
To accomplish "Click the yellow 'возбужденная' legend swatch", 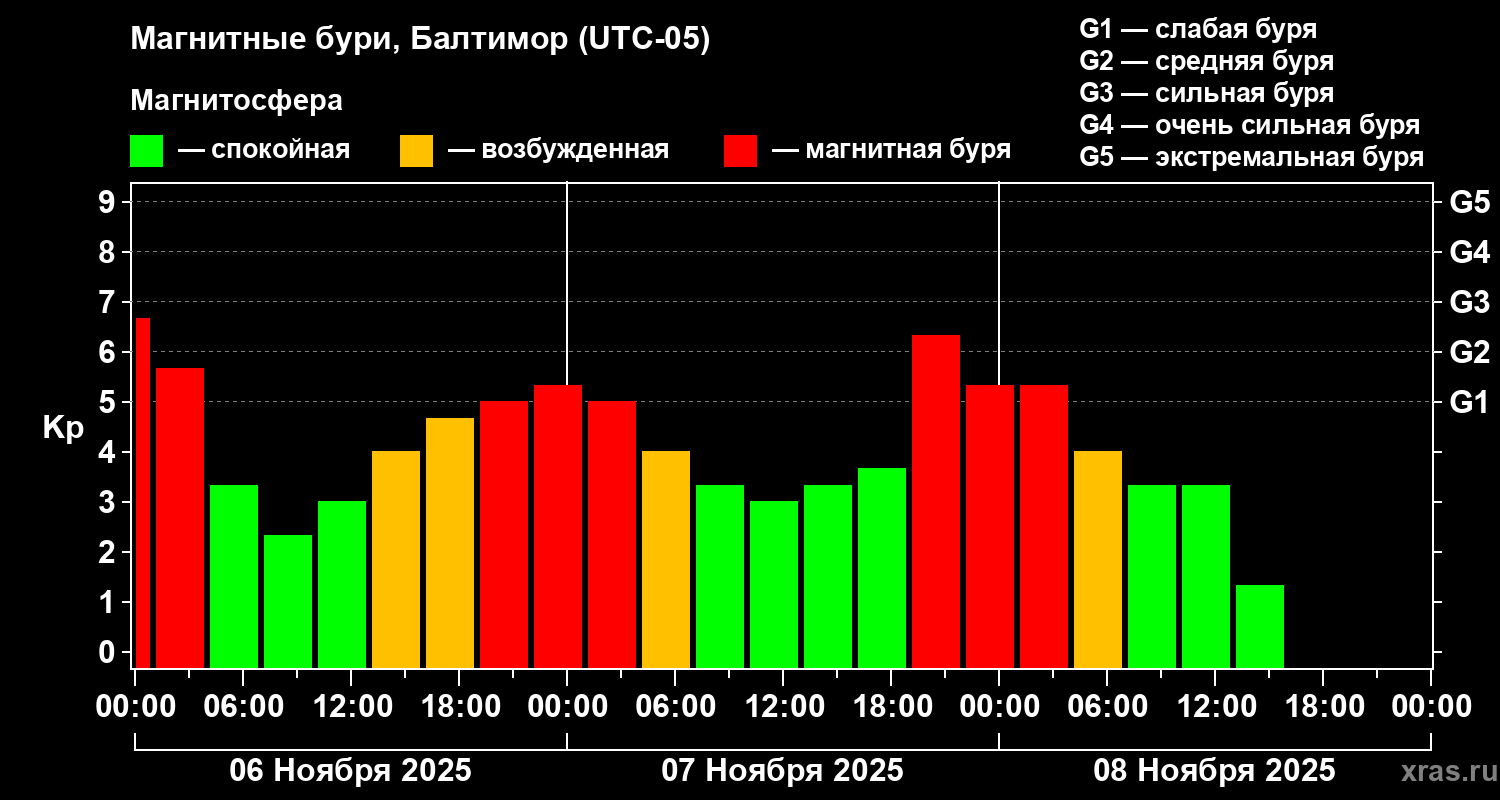I will [x=416, y=151].
